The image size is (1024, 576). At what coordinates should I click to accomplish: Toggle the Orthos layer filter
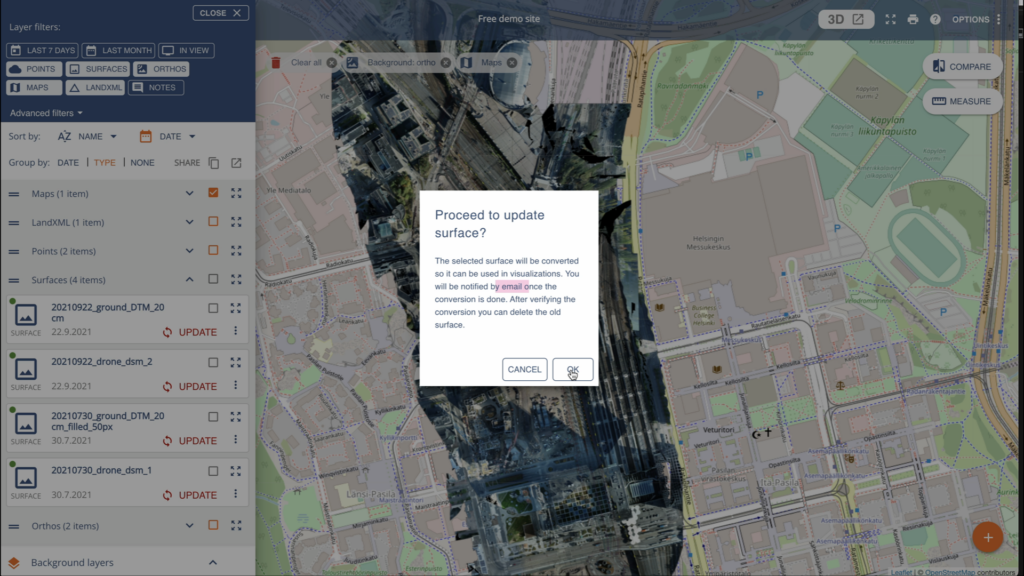[x=162, y=69]
